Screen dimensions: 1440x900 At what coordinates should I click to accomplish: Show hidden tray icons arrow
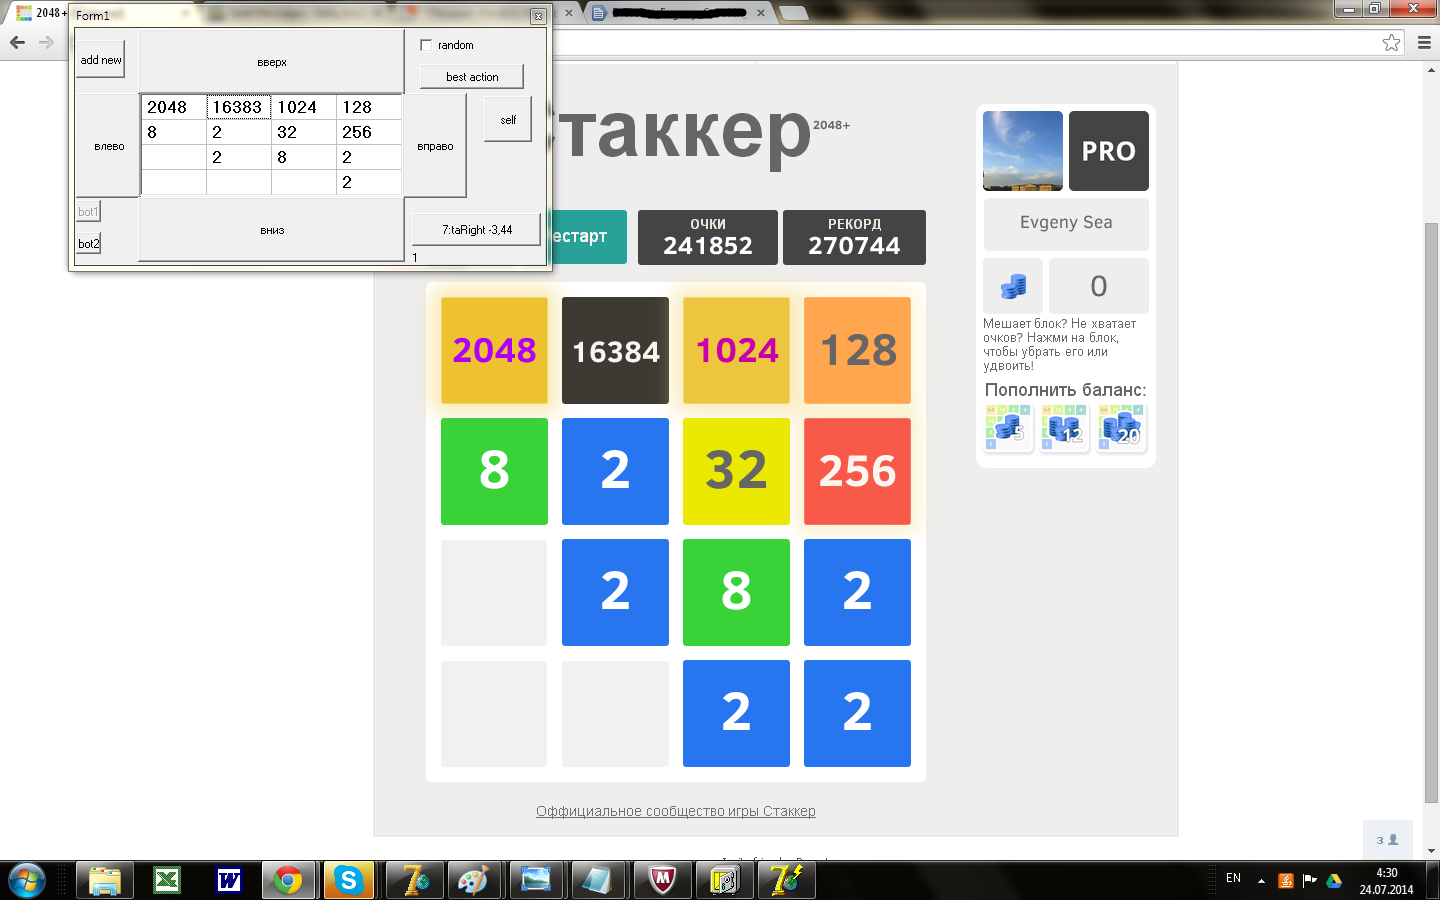point(1261,881)
